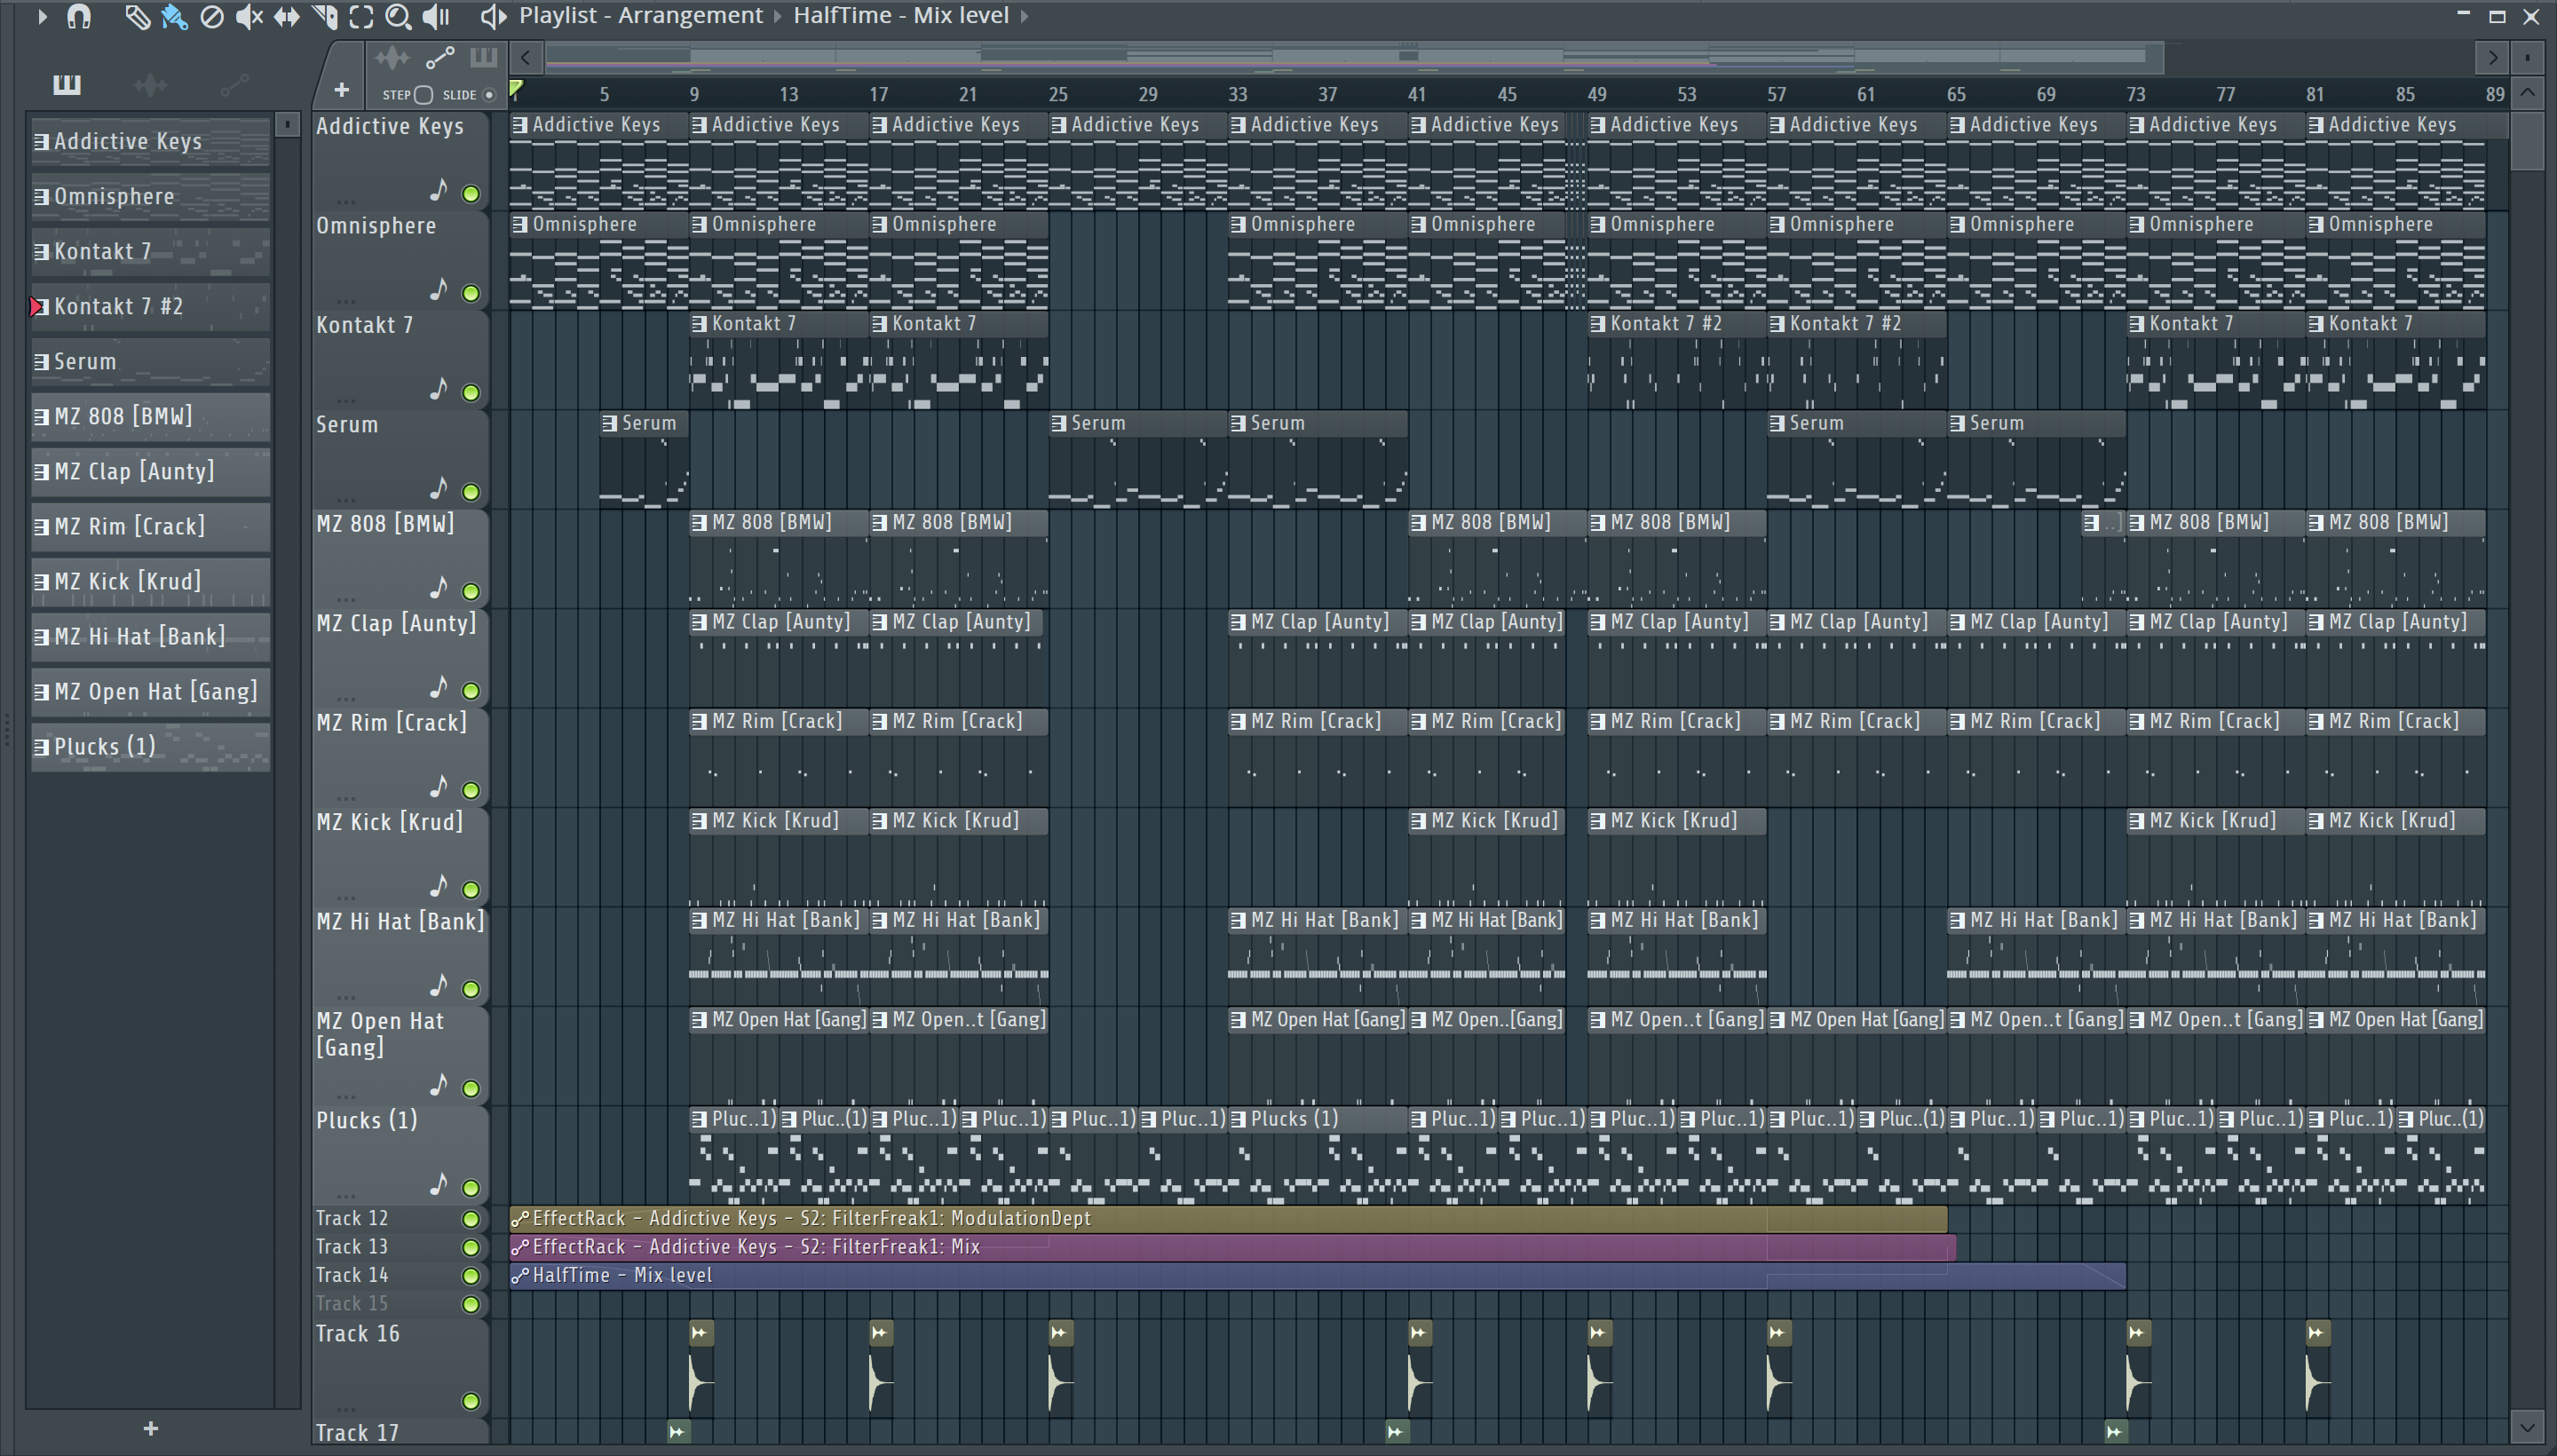Click the green playhead start marker

click(x=516, y=90)
